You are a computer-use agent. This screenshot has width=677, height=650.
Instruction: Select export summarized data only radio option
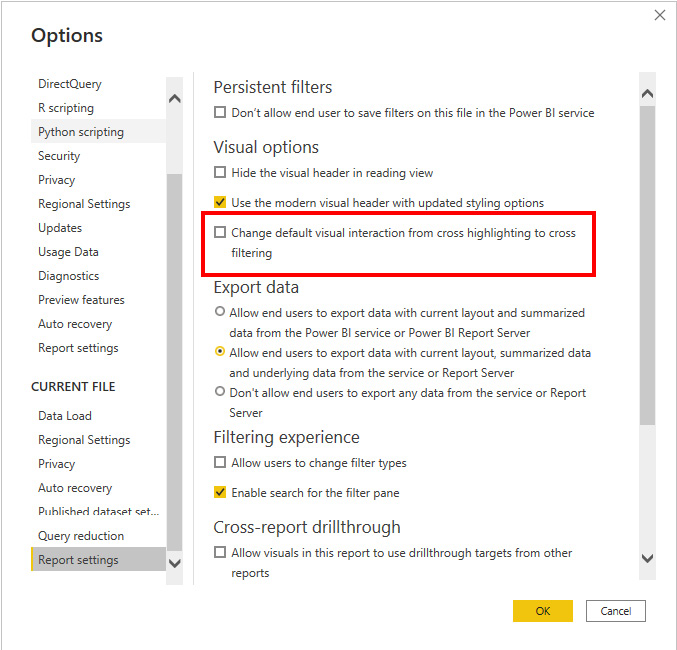click(221, 313)
